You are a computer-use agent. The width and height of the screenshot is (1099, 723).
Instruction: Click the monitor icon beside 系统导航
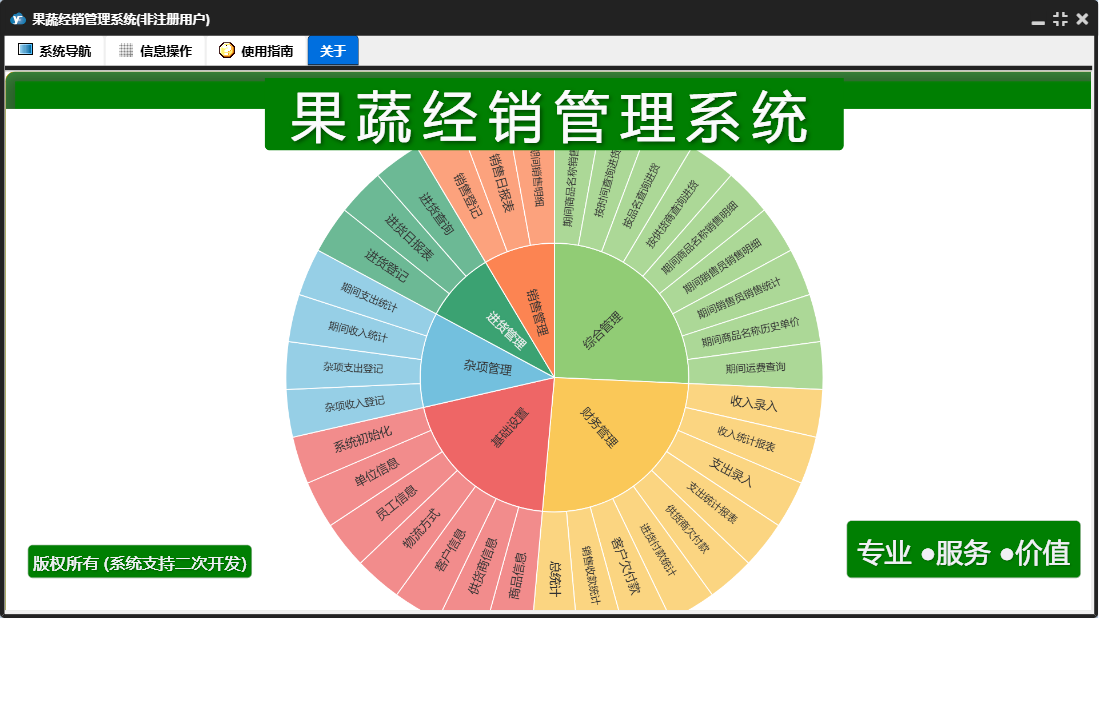[25, 50]
